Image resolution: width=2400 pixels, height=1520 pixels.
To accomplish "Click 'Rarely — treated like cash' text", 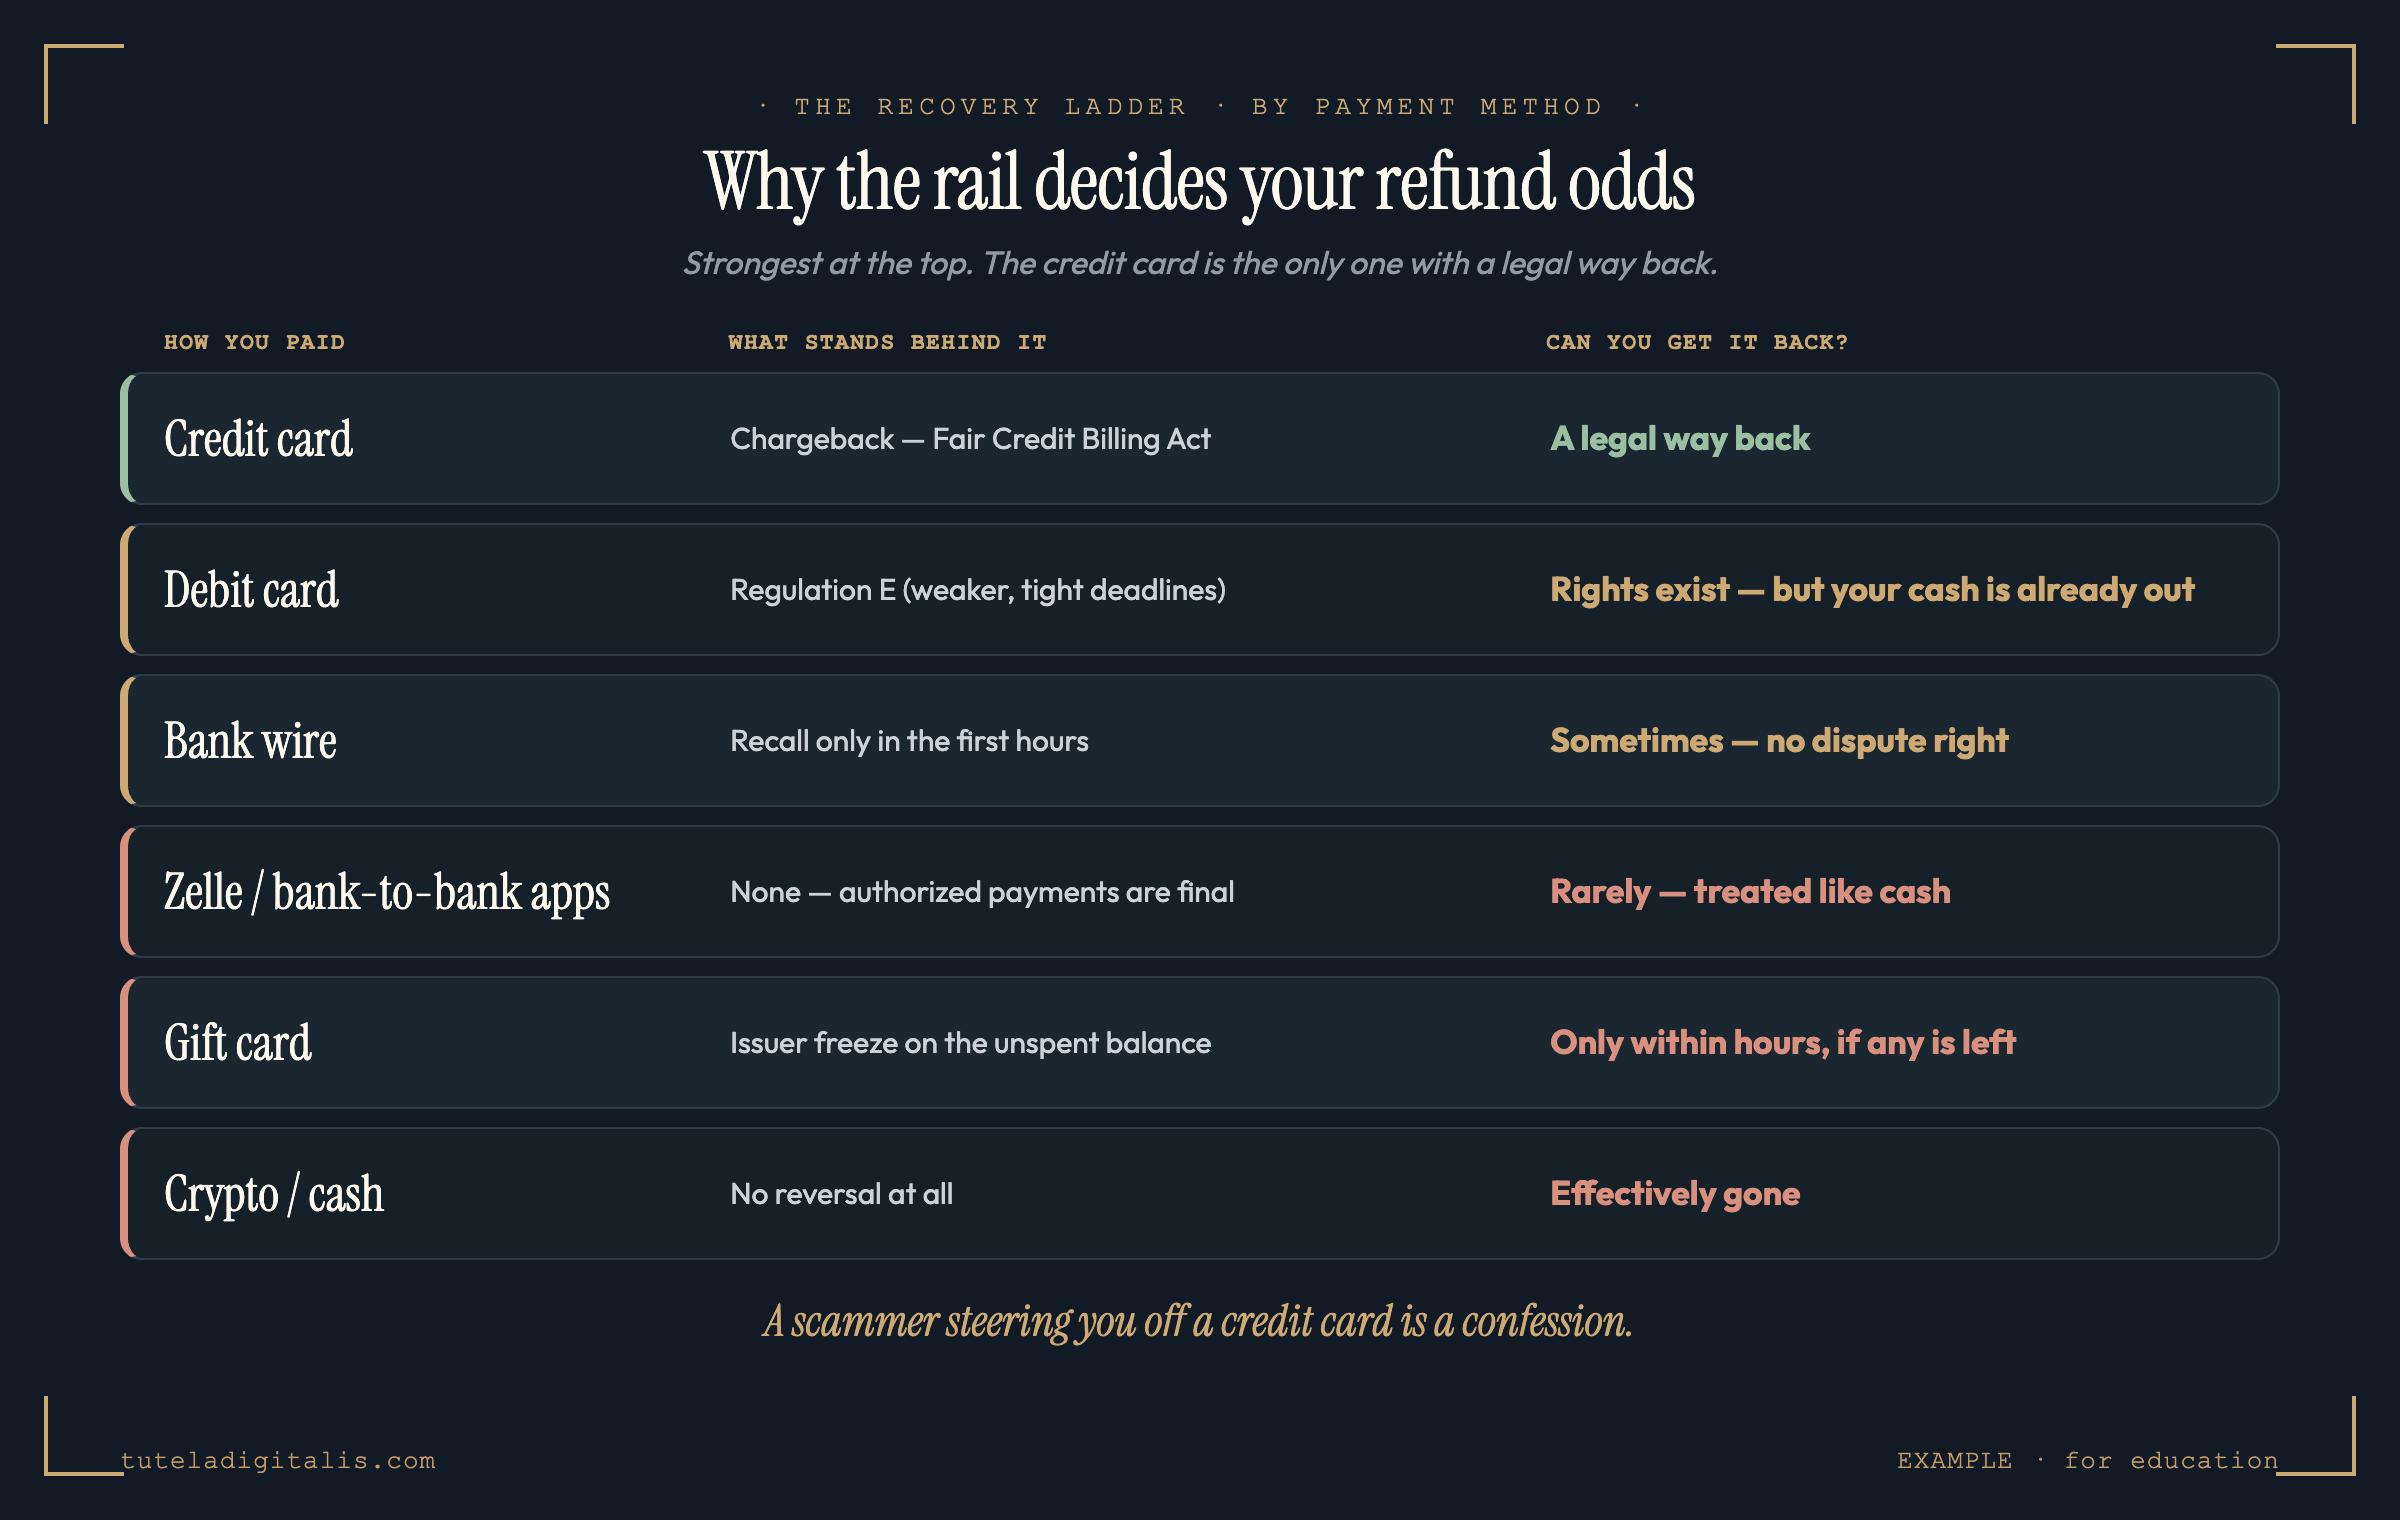I will 1750,892.
